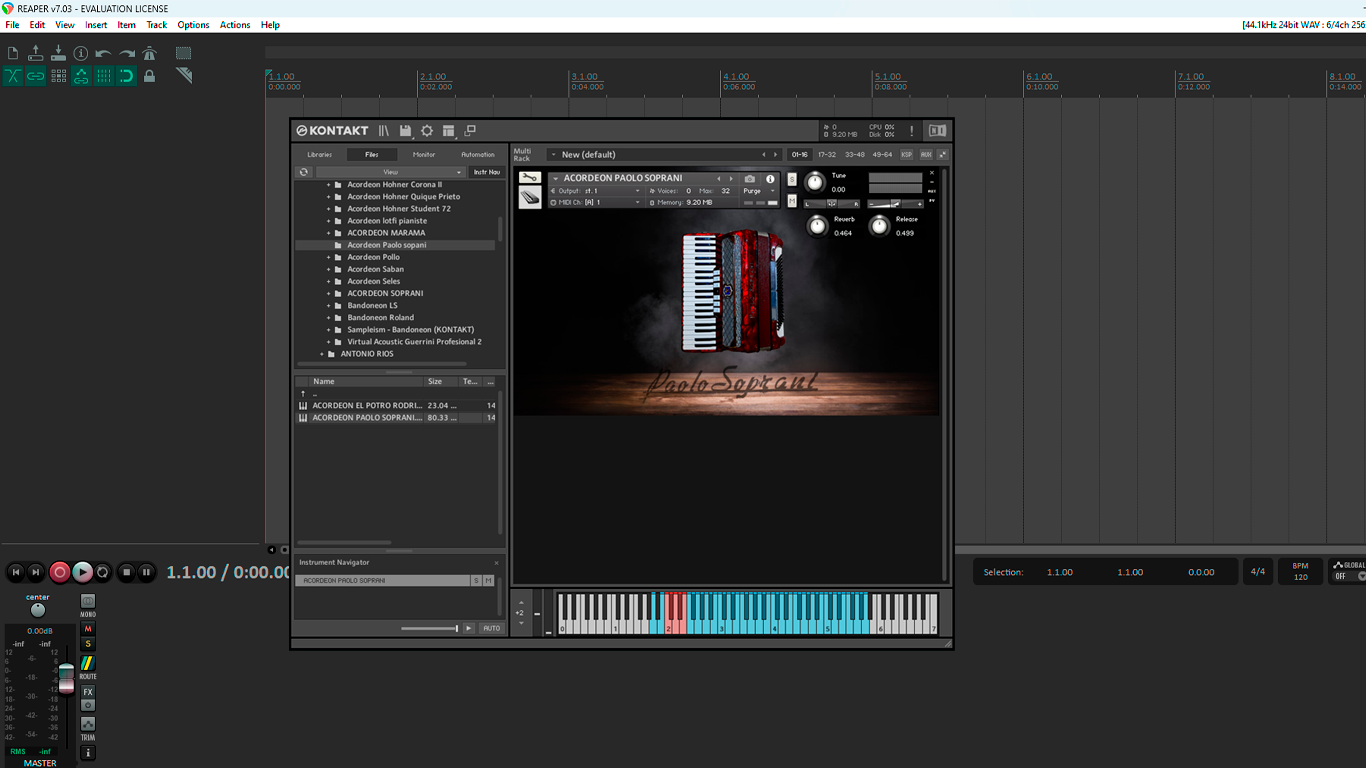Image resolution: width=1366 pixels, height=768 pixels.
Task: Click the AUX button in rack header
Action: [926, 155]
